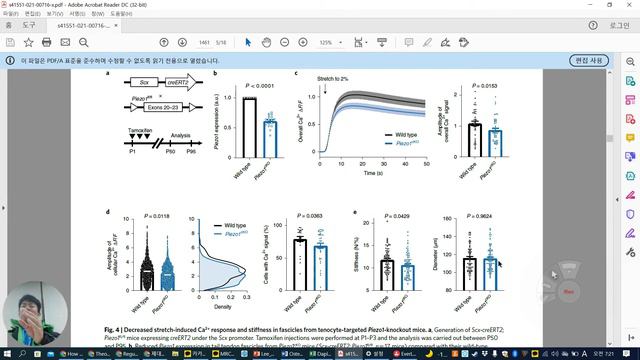
Task: Click the scrolling mode icon in the toolbar
Action: pyautogui.click(x=382, y=42)
